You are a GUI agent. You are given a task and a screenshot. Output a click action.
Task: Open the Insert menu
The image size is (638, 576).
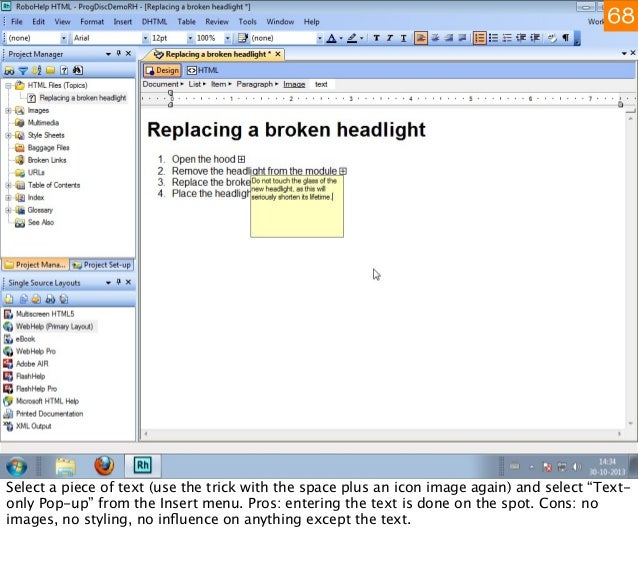click(x=122, y=22)
